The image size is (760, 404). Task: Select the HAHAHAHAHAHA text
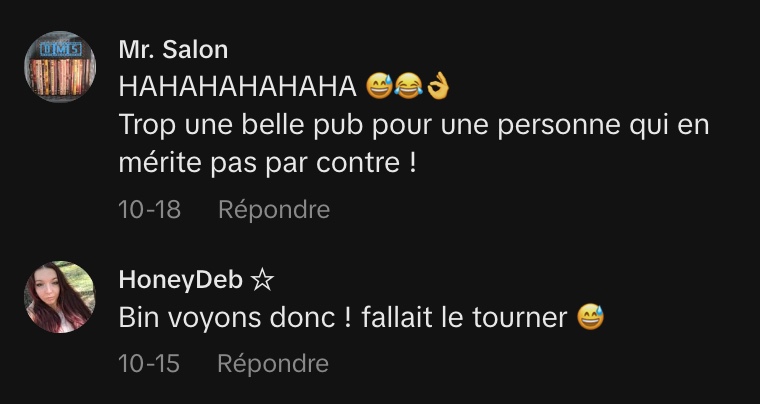click(238, 87)
